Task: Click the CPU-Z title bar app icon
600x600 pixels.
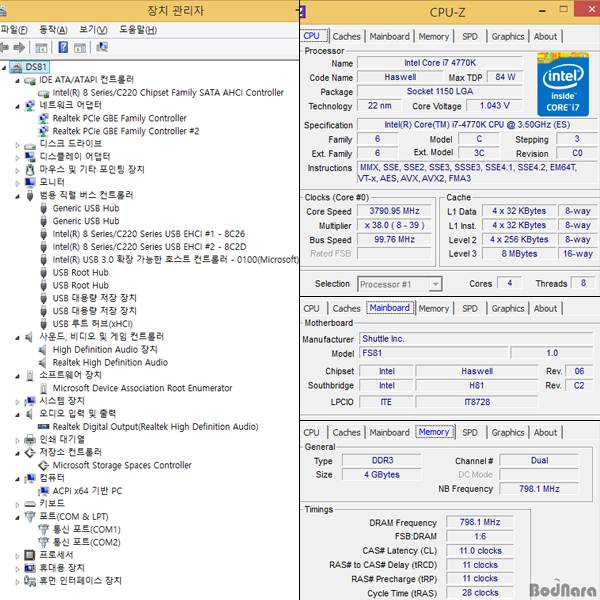Action: [302, 11]
